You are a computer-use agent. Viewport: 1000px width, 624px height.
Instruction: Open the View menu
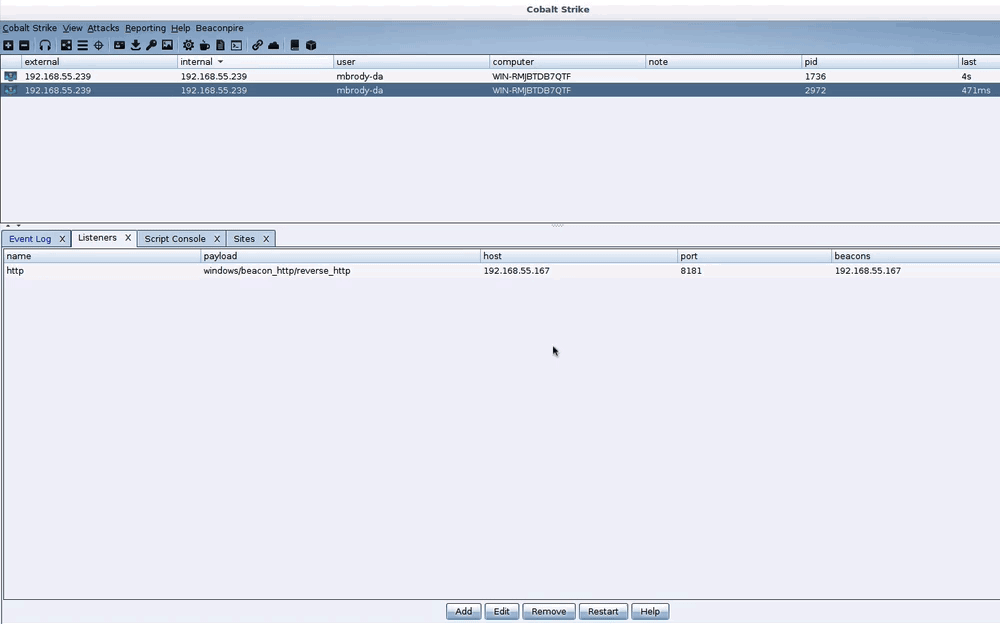pyautogui.click(x=72, y=28)
